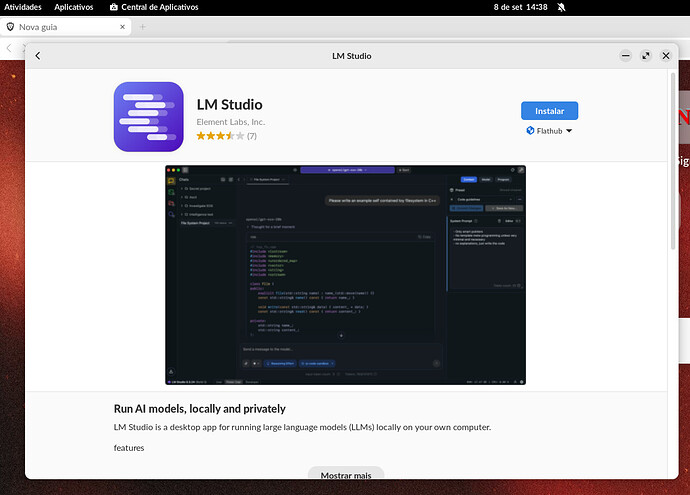Viewport: 690px width, 495px height.
Task: Open Central de Aplicativos top bar menu
Action: [154, 7]
